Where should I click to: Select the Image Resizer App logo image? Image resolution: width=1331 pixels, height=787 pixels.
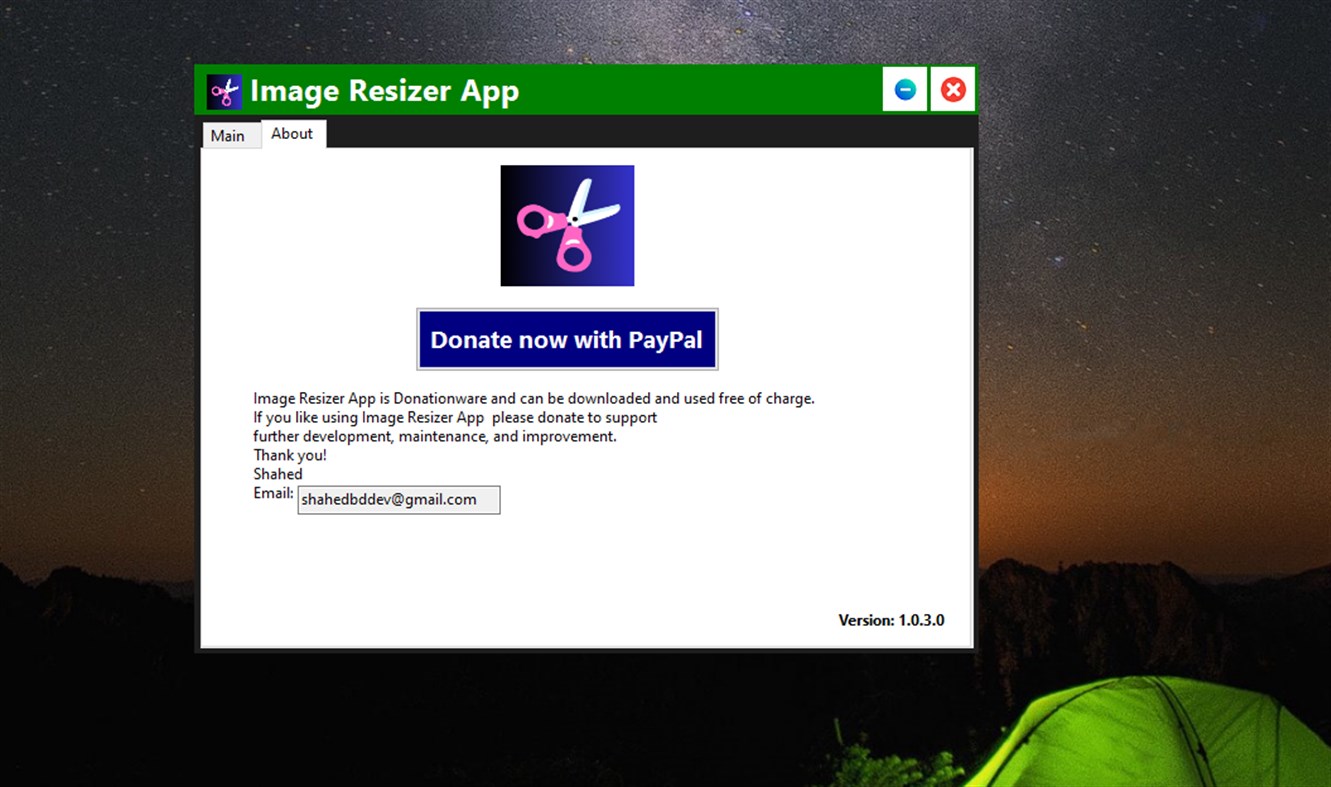[x=567, y=225]
